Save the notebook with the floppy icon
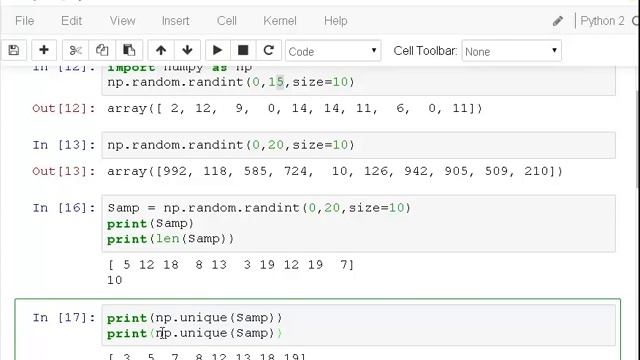 pos(14,50)
